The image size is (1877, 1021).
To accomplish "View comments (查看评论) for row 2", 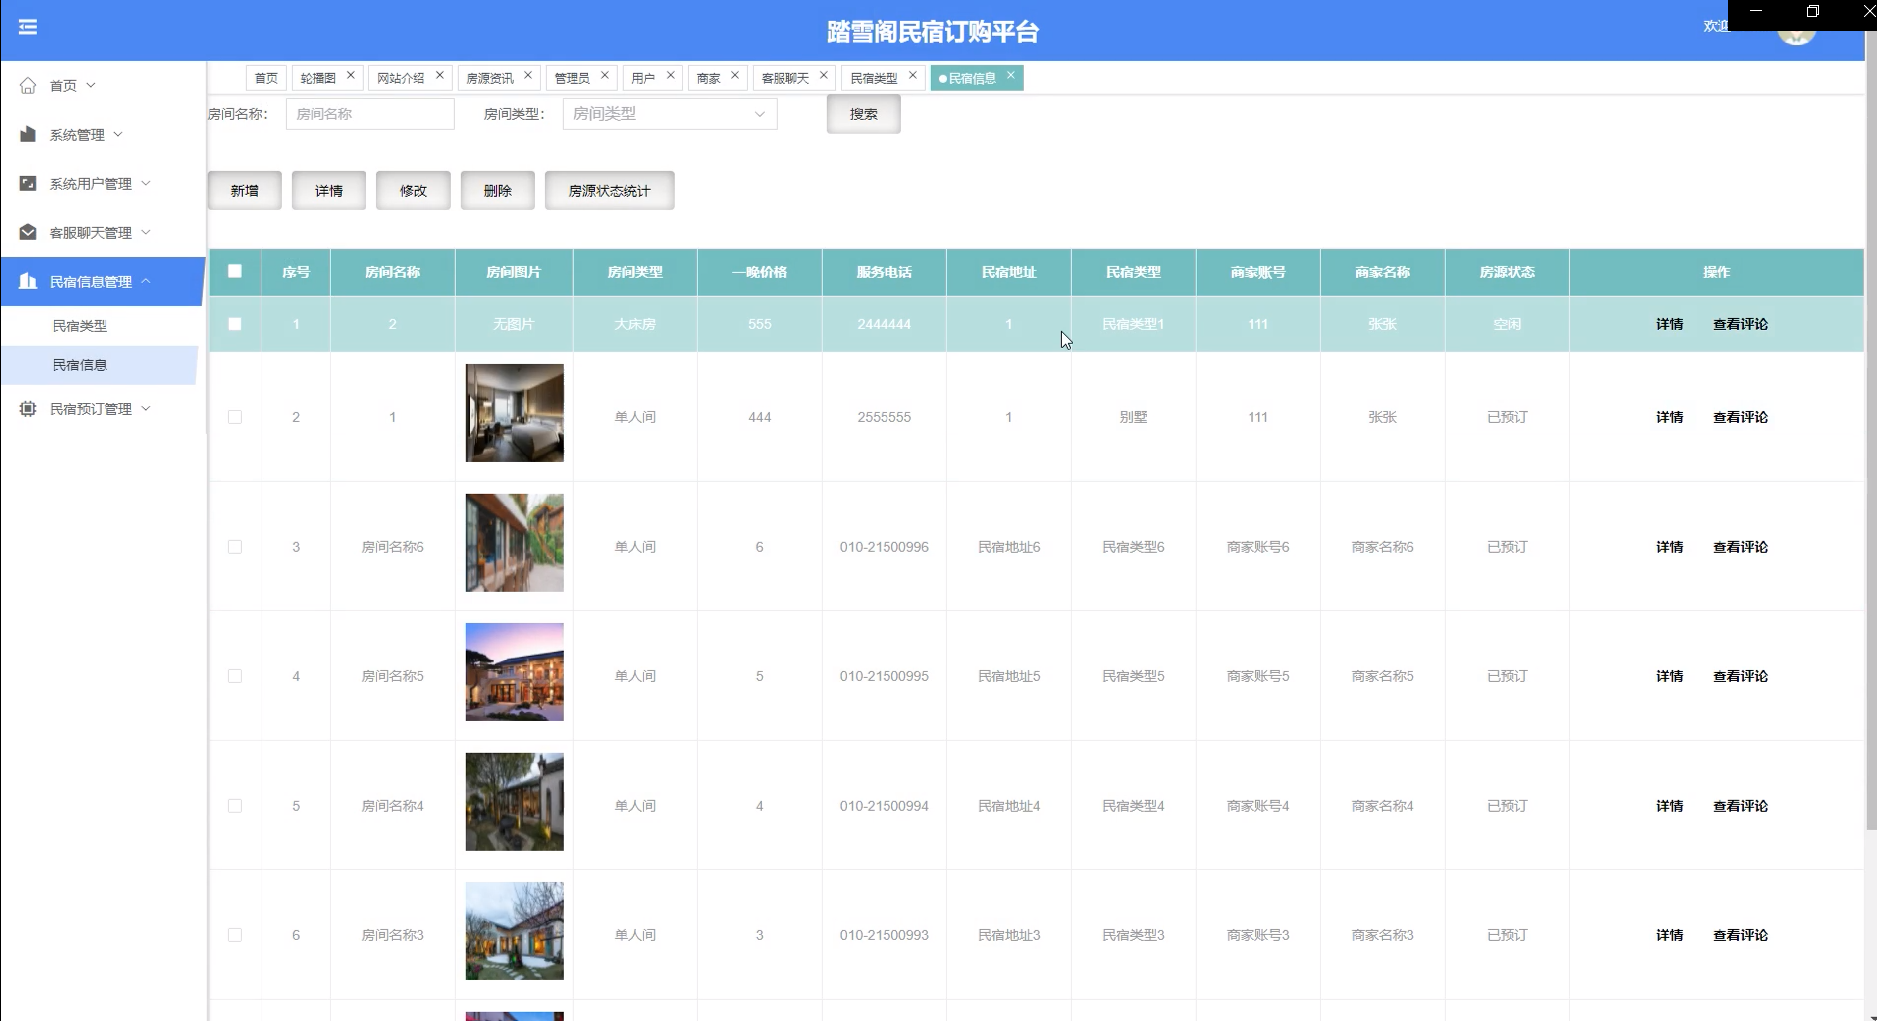I will 1740,417.
